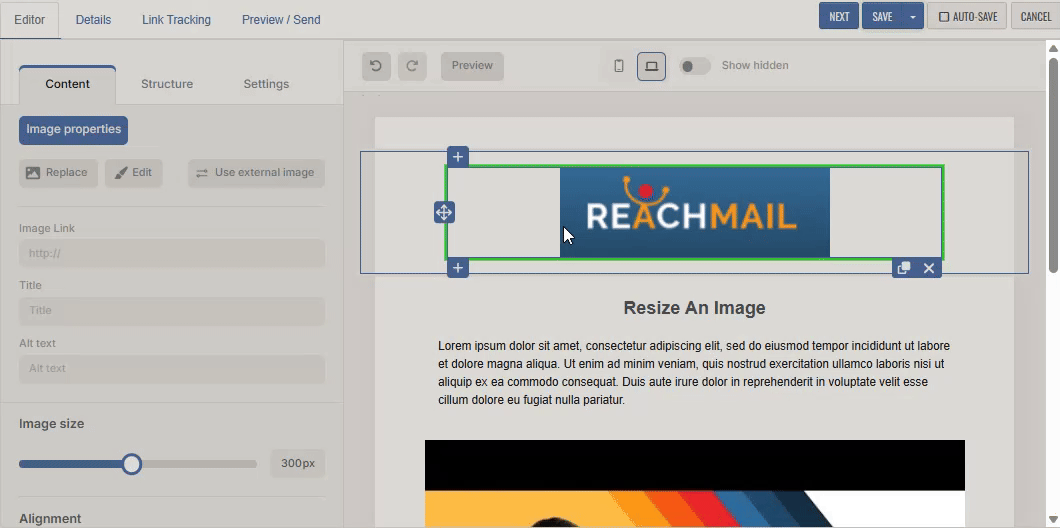Click the Image Link input field
Image resolution: width=1060 pixels, height=528 pixels.
tap(172, 254)
